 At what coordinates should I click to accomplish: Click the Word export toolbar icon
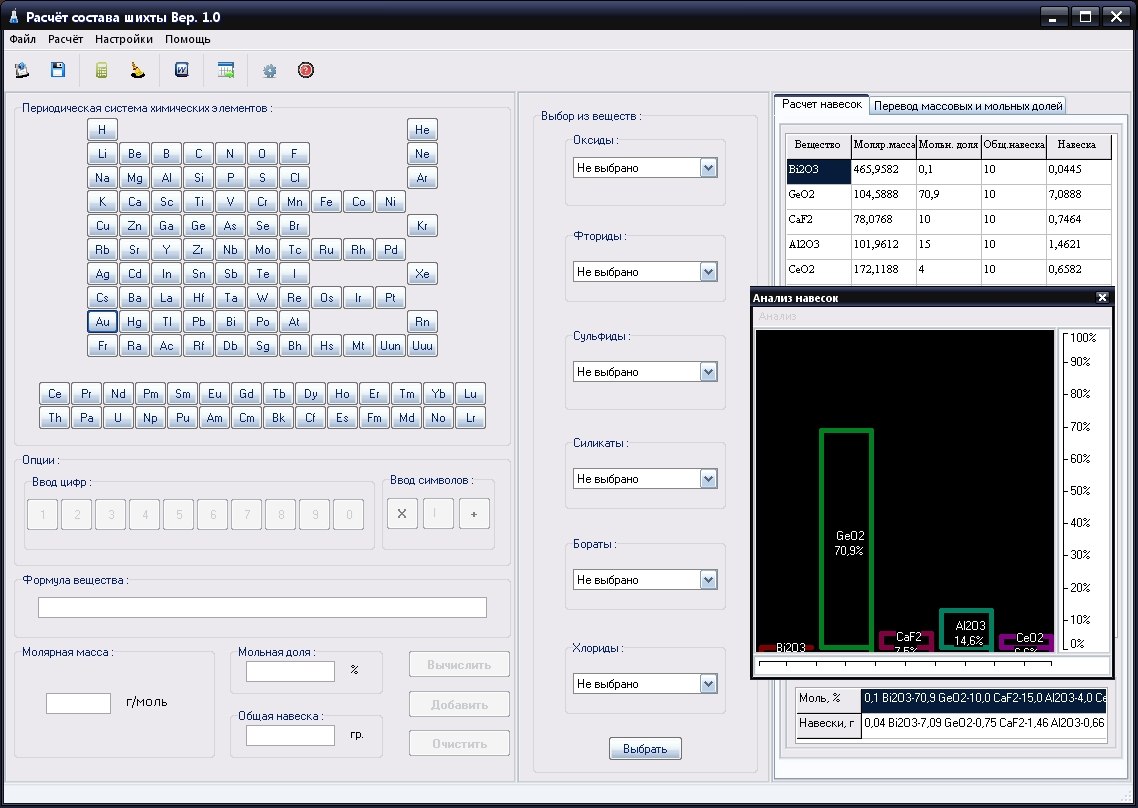click(182, 70)
